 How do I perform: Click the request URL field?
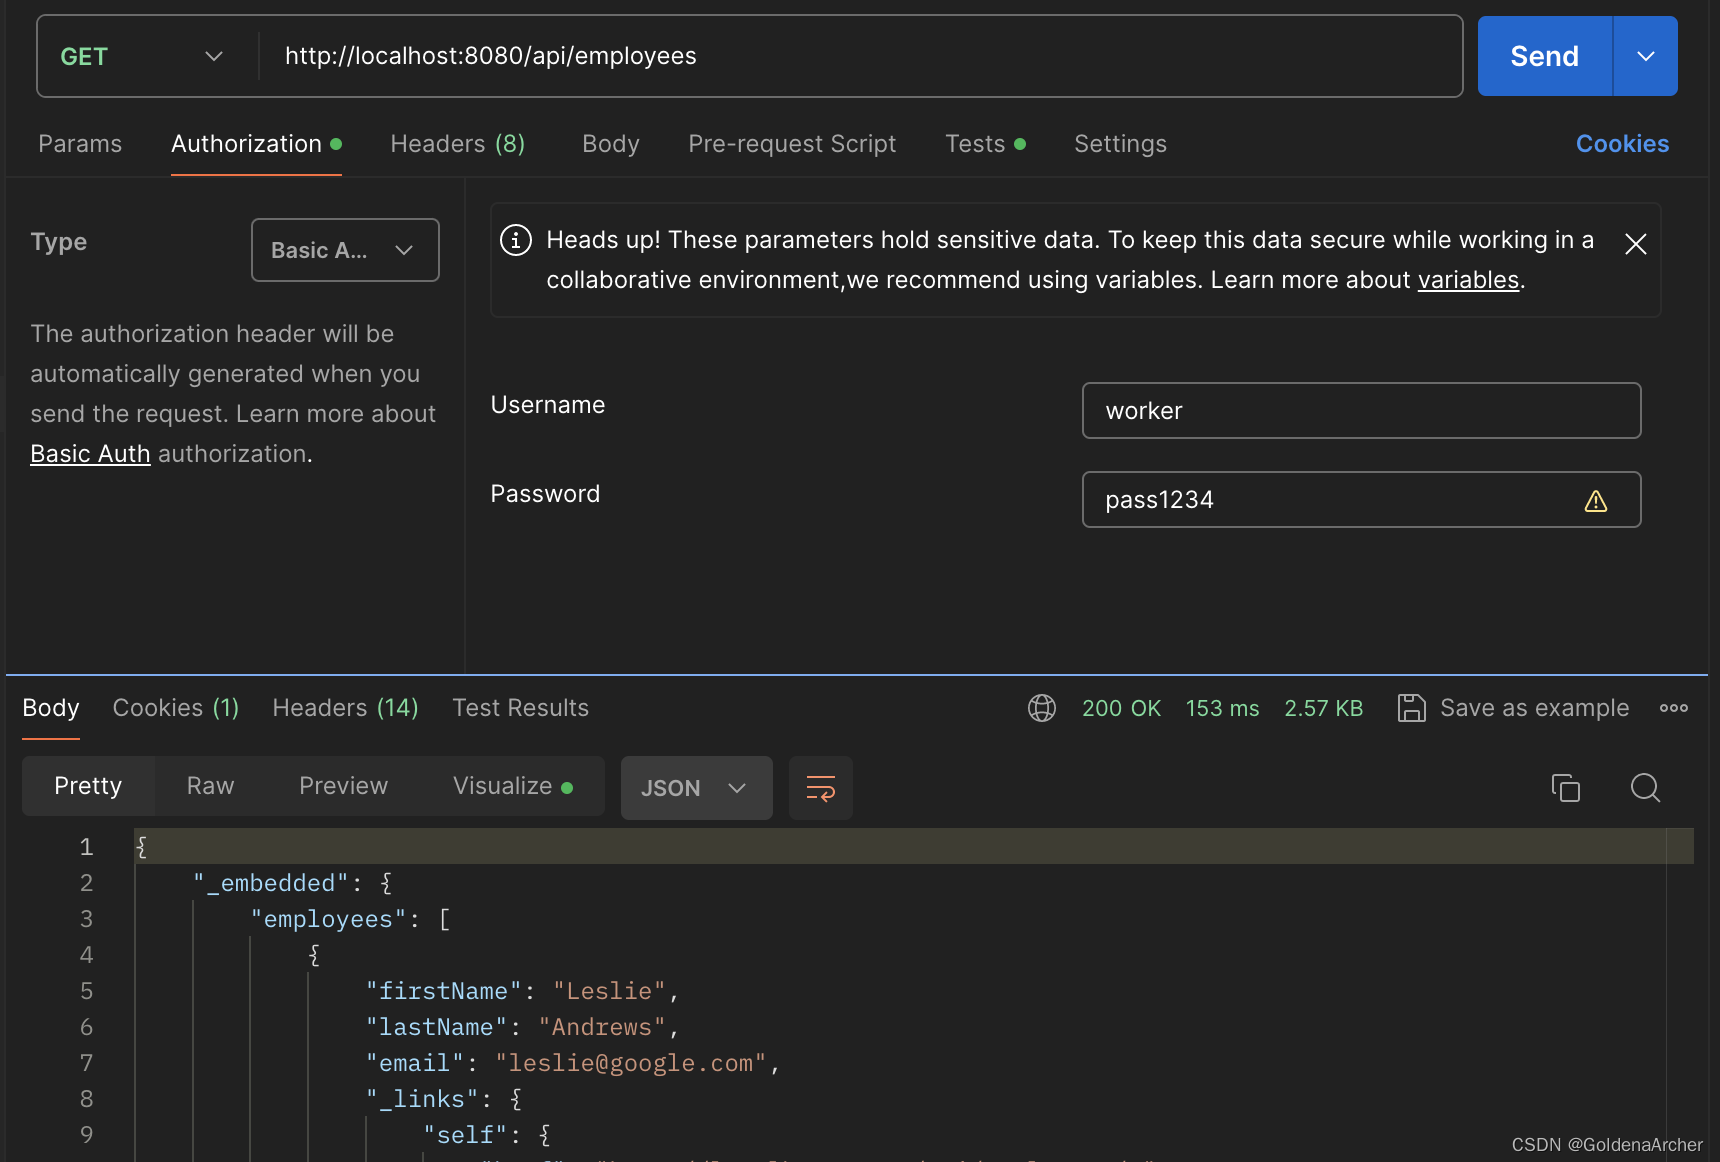860,56
